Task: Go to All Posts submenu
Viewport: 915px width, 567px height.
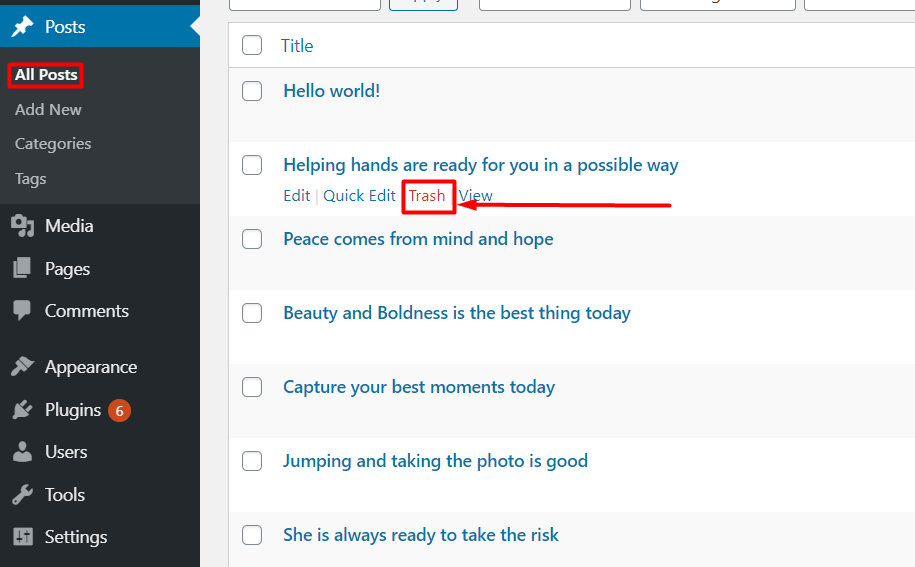Action: point(46,75)
